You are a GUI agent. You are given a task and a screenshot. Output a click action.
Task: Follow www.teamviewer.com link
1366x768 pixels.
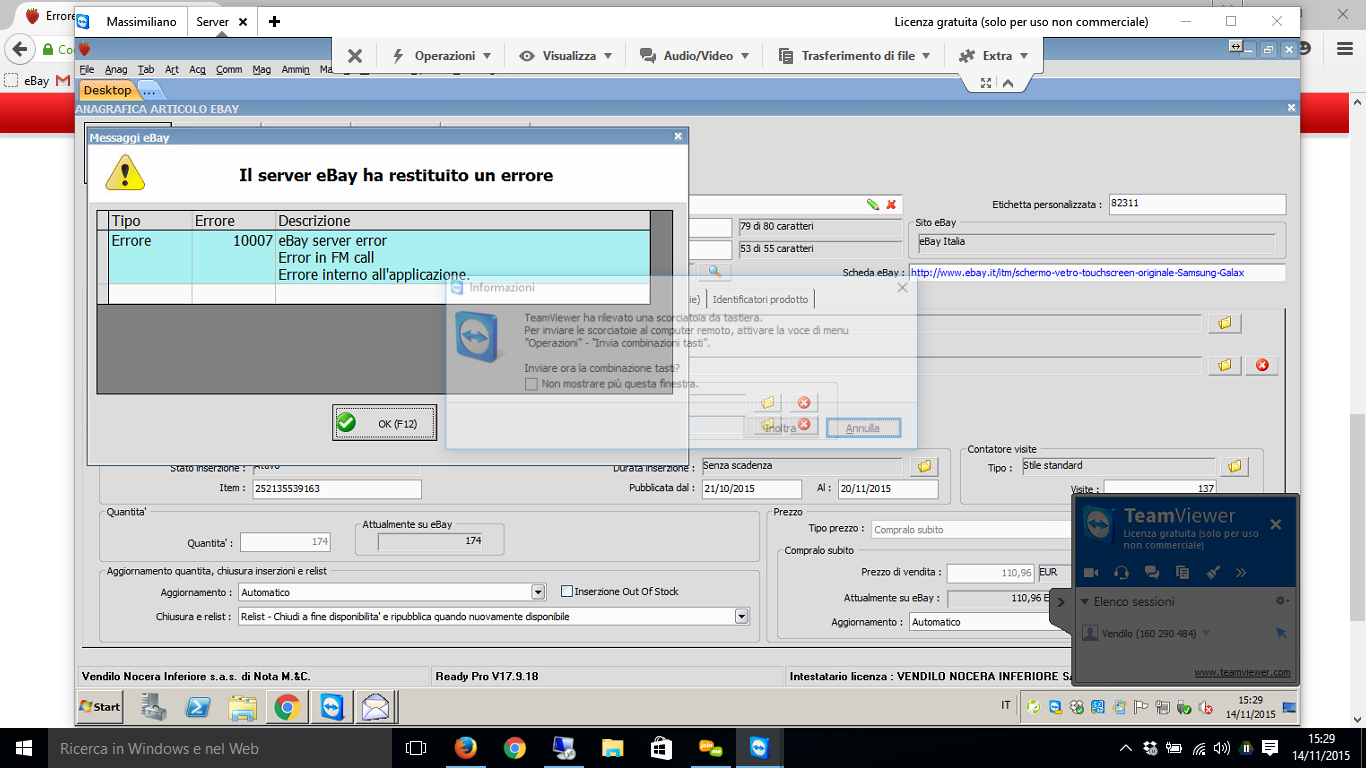(1242, 672)
